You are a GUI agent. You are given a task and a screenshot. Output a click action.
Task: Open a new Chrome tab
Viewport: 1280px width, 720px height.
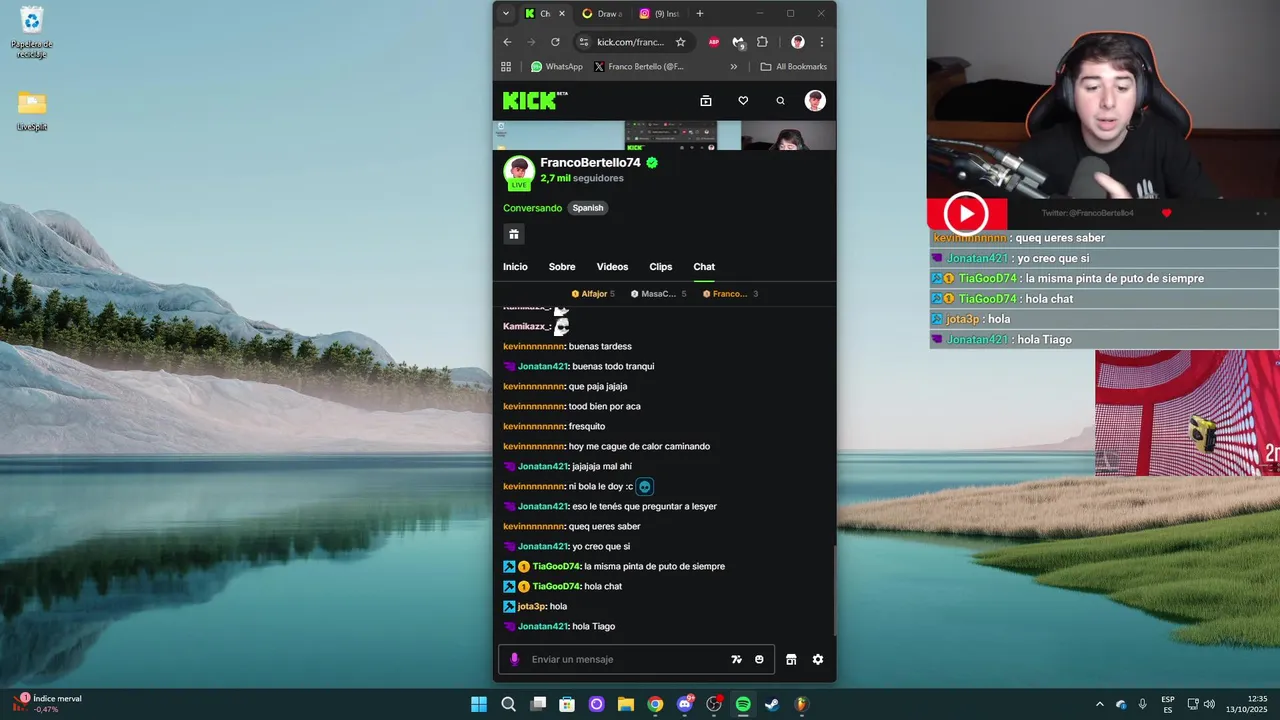click(699, 13)
